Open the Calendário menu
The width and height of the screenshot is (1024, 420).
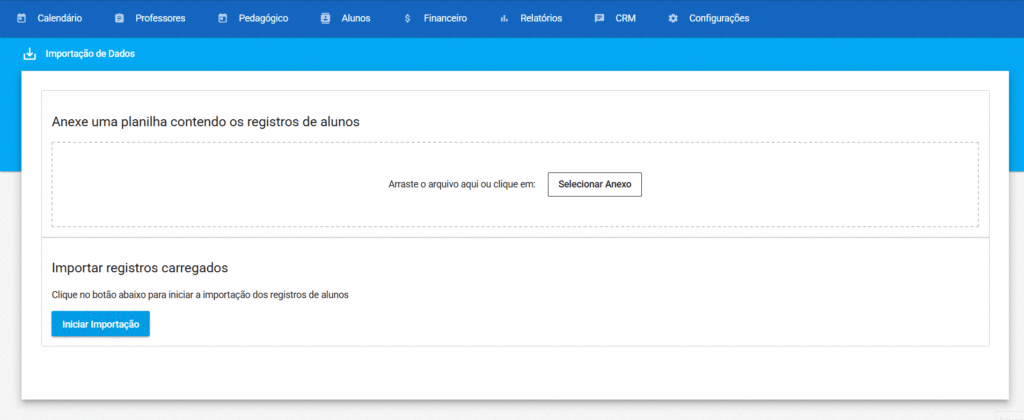[x=60, y=18]
